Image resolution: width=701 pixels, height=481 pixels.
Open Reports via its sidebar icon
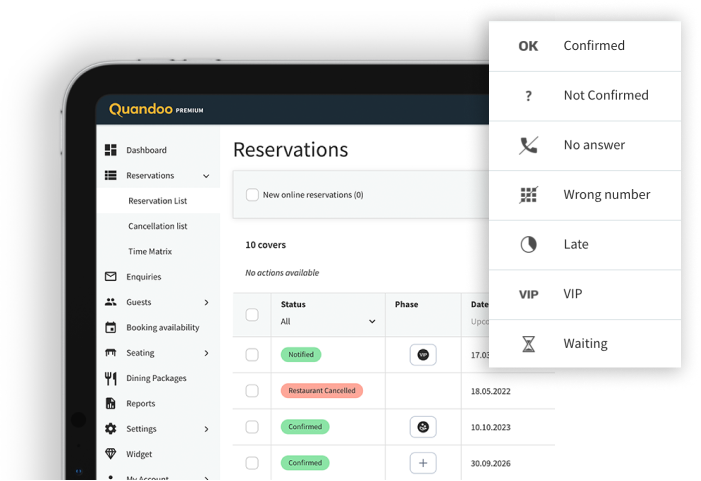pos(111,404)
